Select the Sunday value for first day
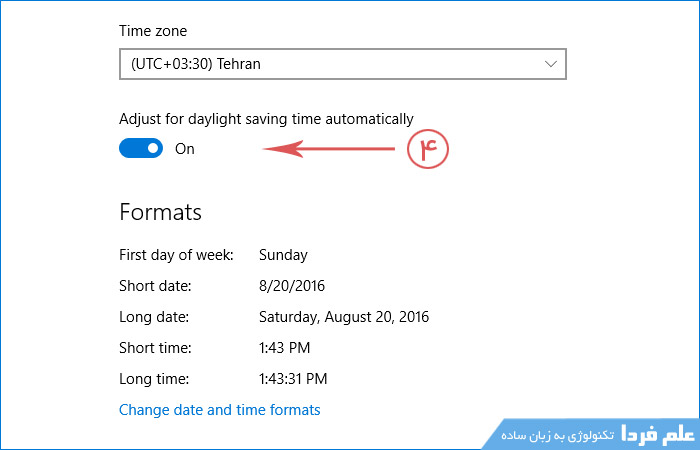700x450 pixels. point(283,255)
